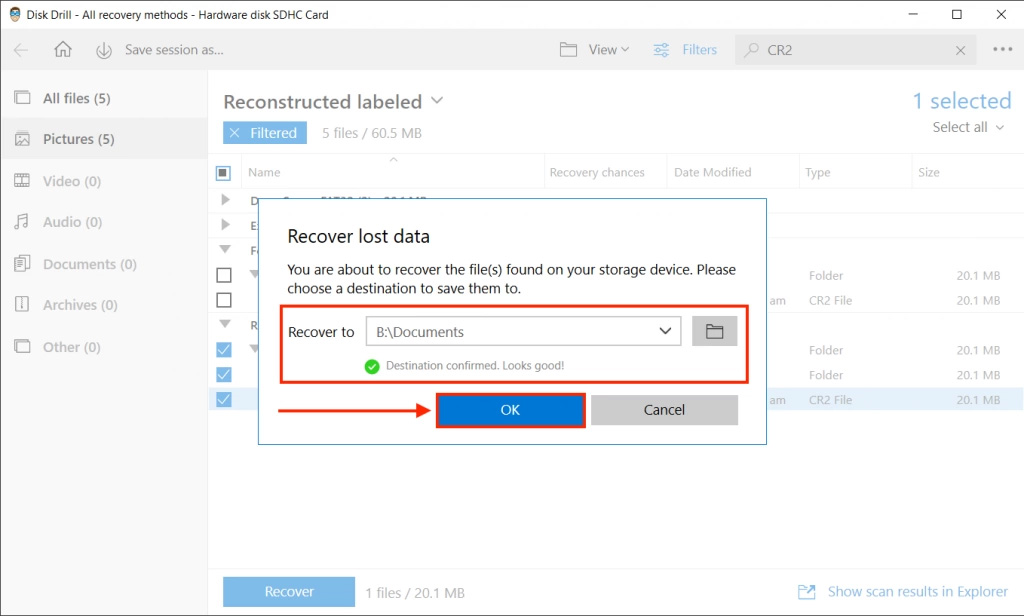The height and width of the screenshot is (616, 1024).
Task: Uncheck the highlighted CR2 File row
Action: coord(224,400)
